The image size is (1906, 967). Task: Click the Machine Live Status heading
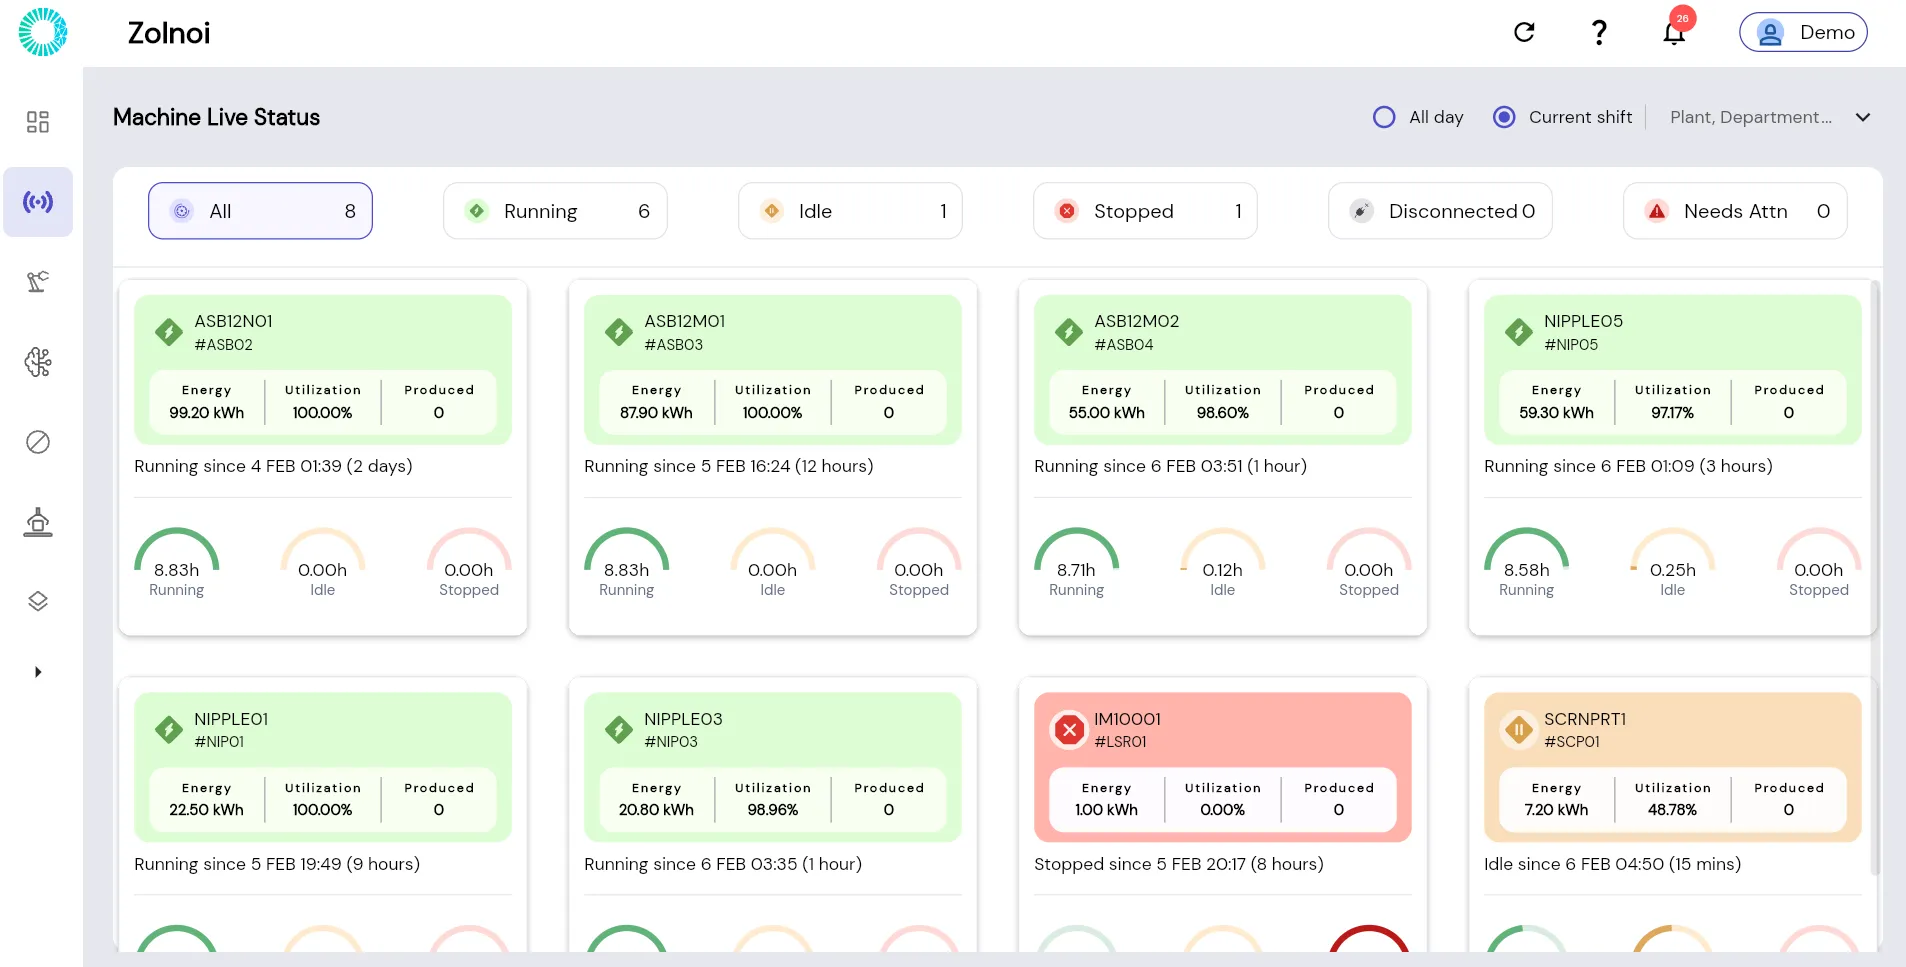tap(216, 117)
